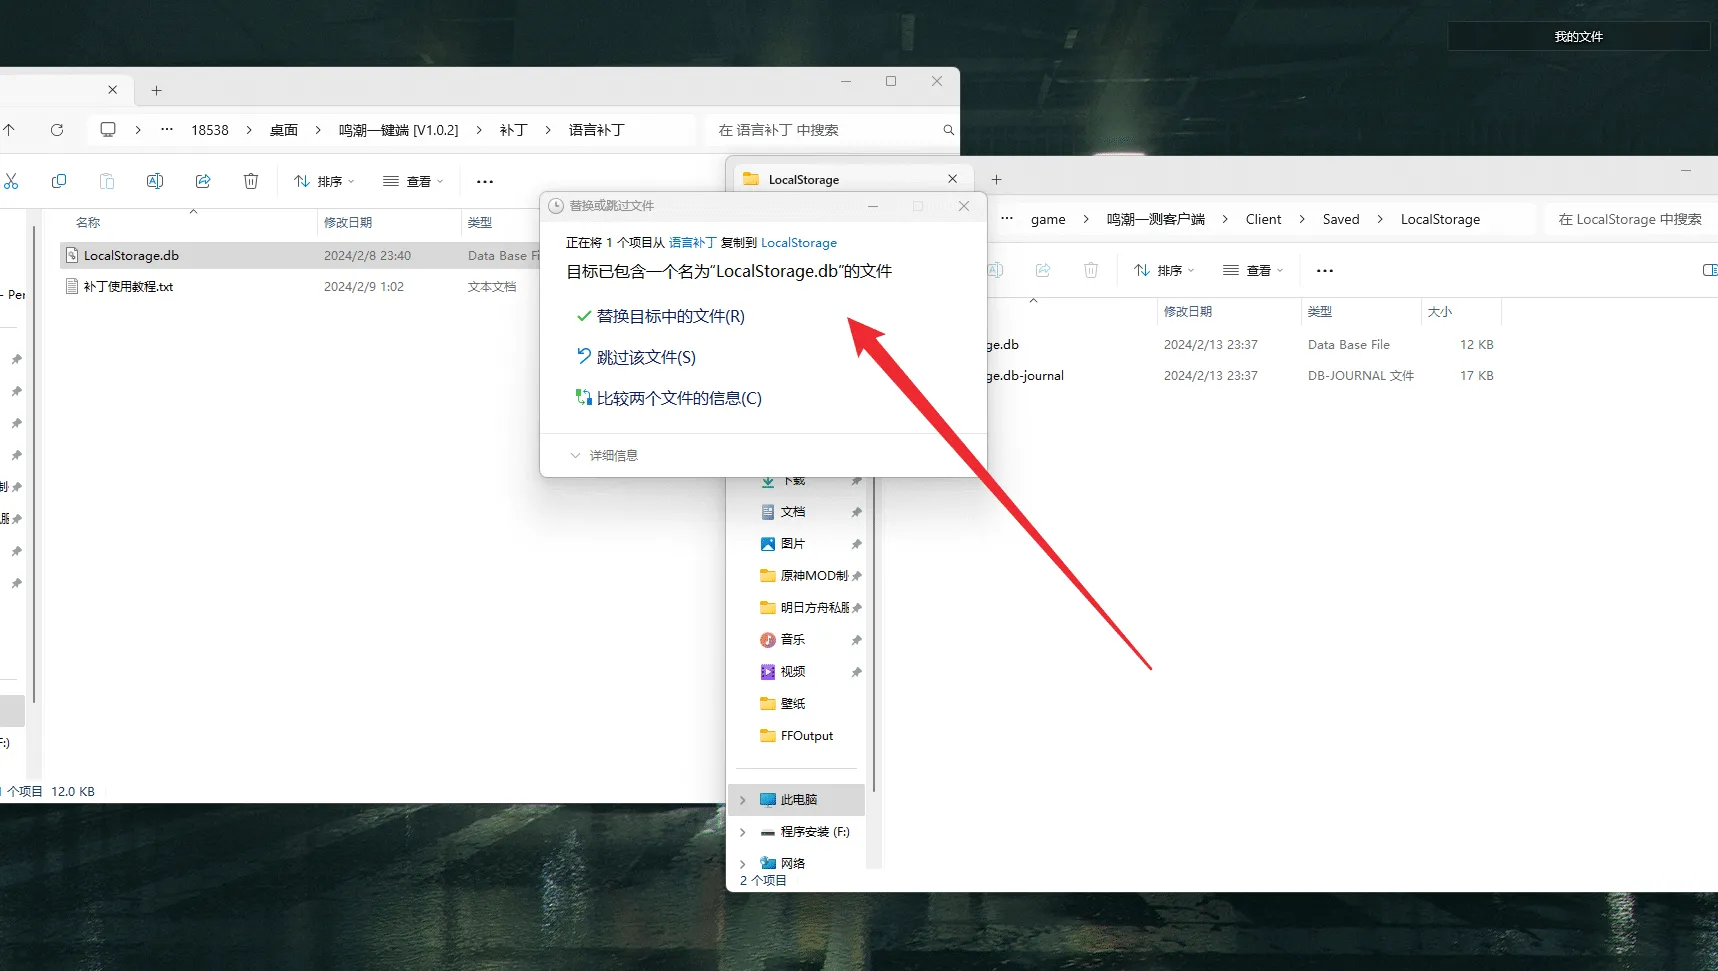Click the 我的文件 desktop widget

pyautogui.click(x=1578, y=36)
